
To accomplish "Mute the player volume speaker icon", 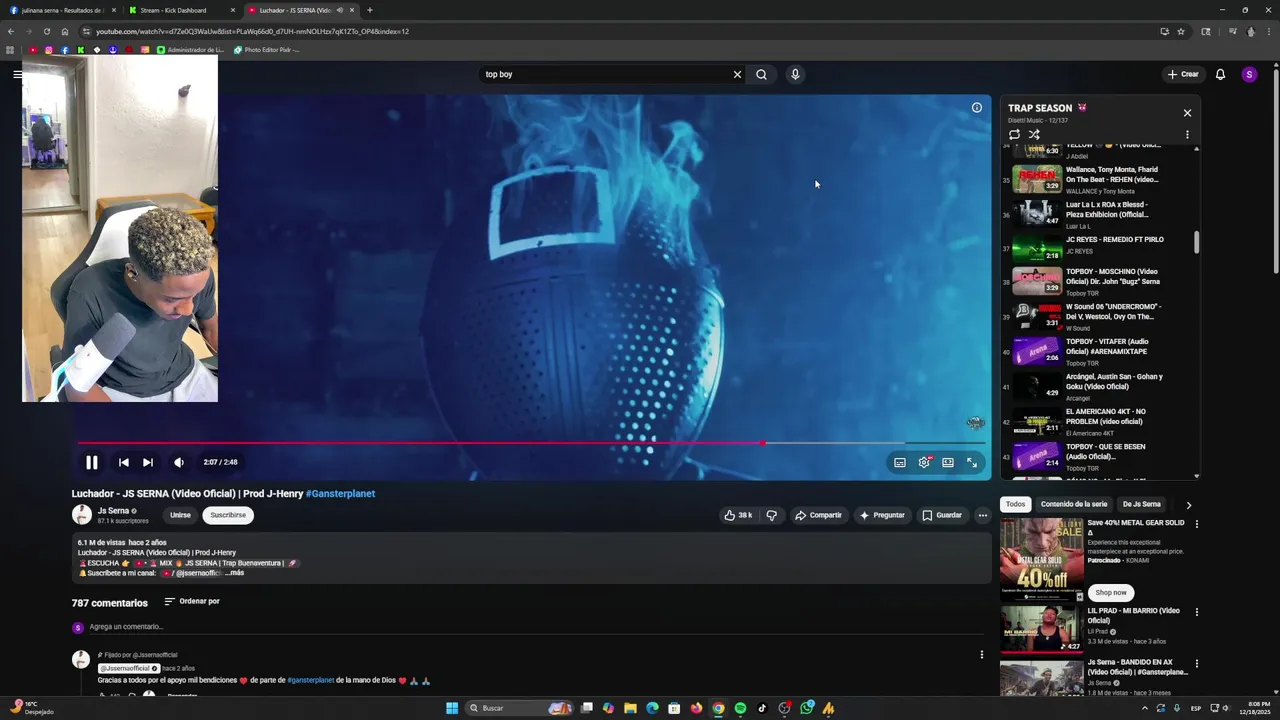I will point(179,462).
